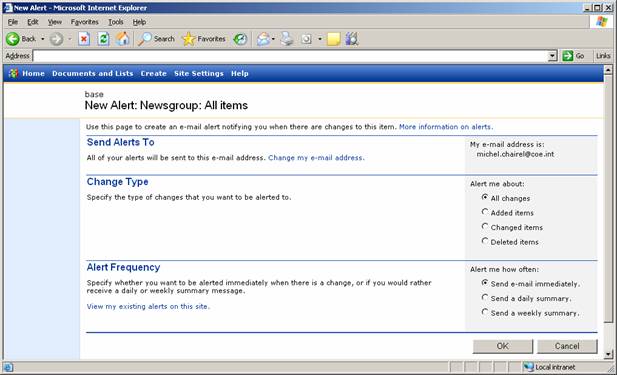Open the Mail envelope icon
The image size is (617, 375).
(x=263, y=39)
